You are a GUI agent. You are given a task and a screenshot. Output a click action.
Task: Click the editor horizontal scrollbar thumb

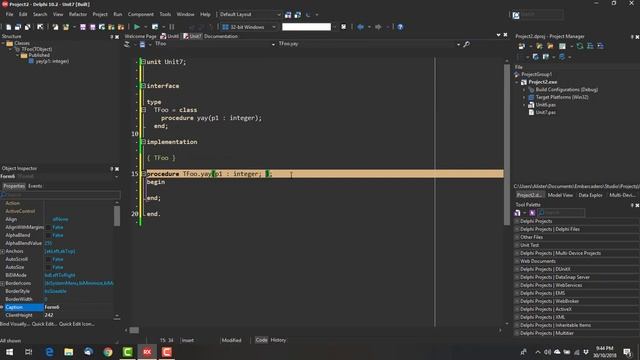134,330
